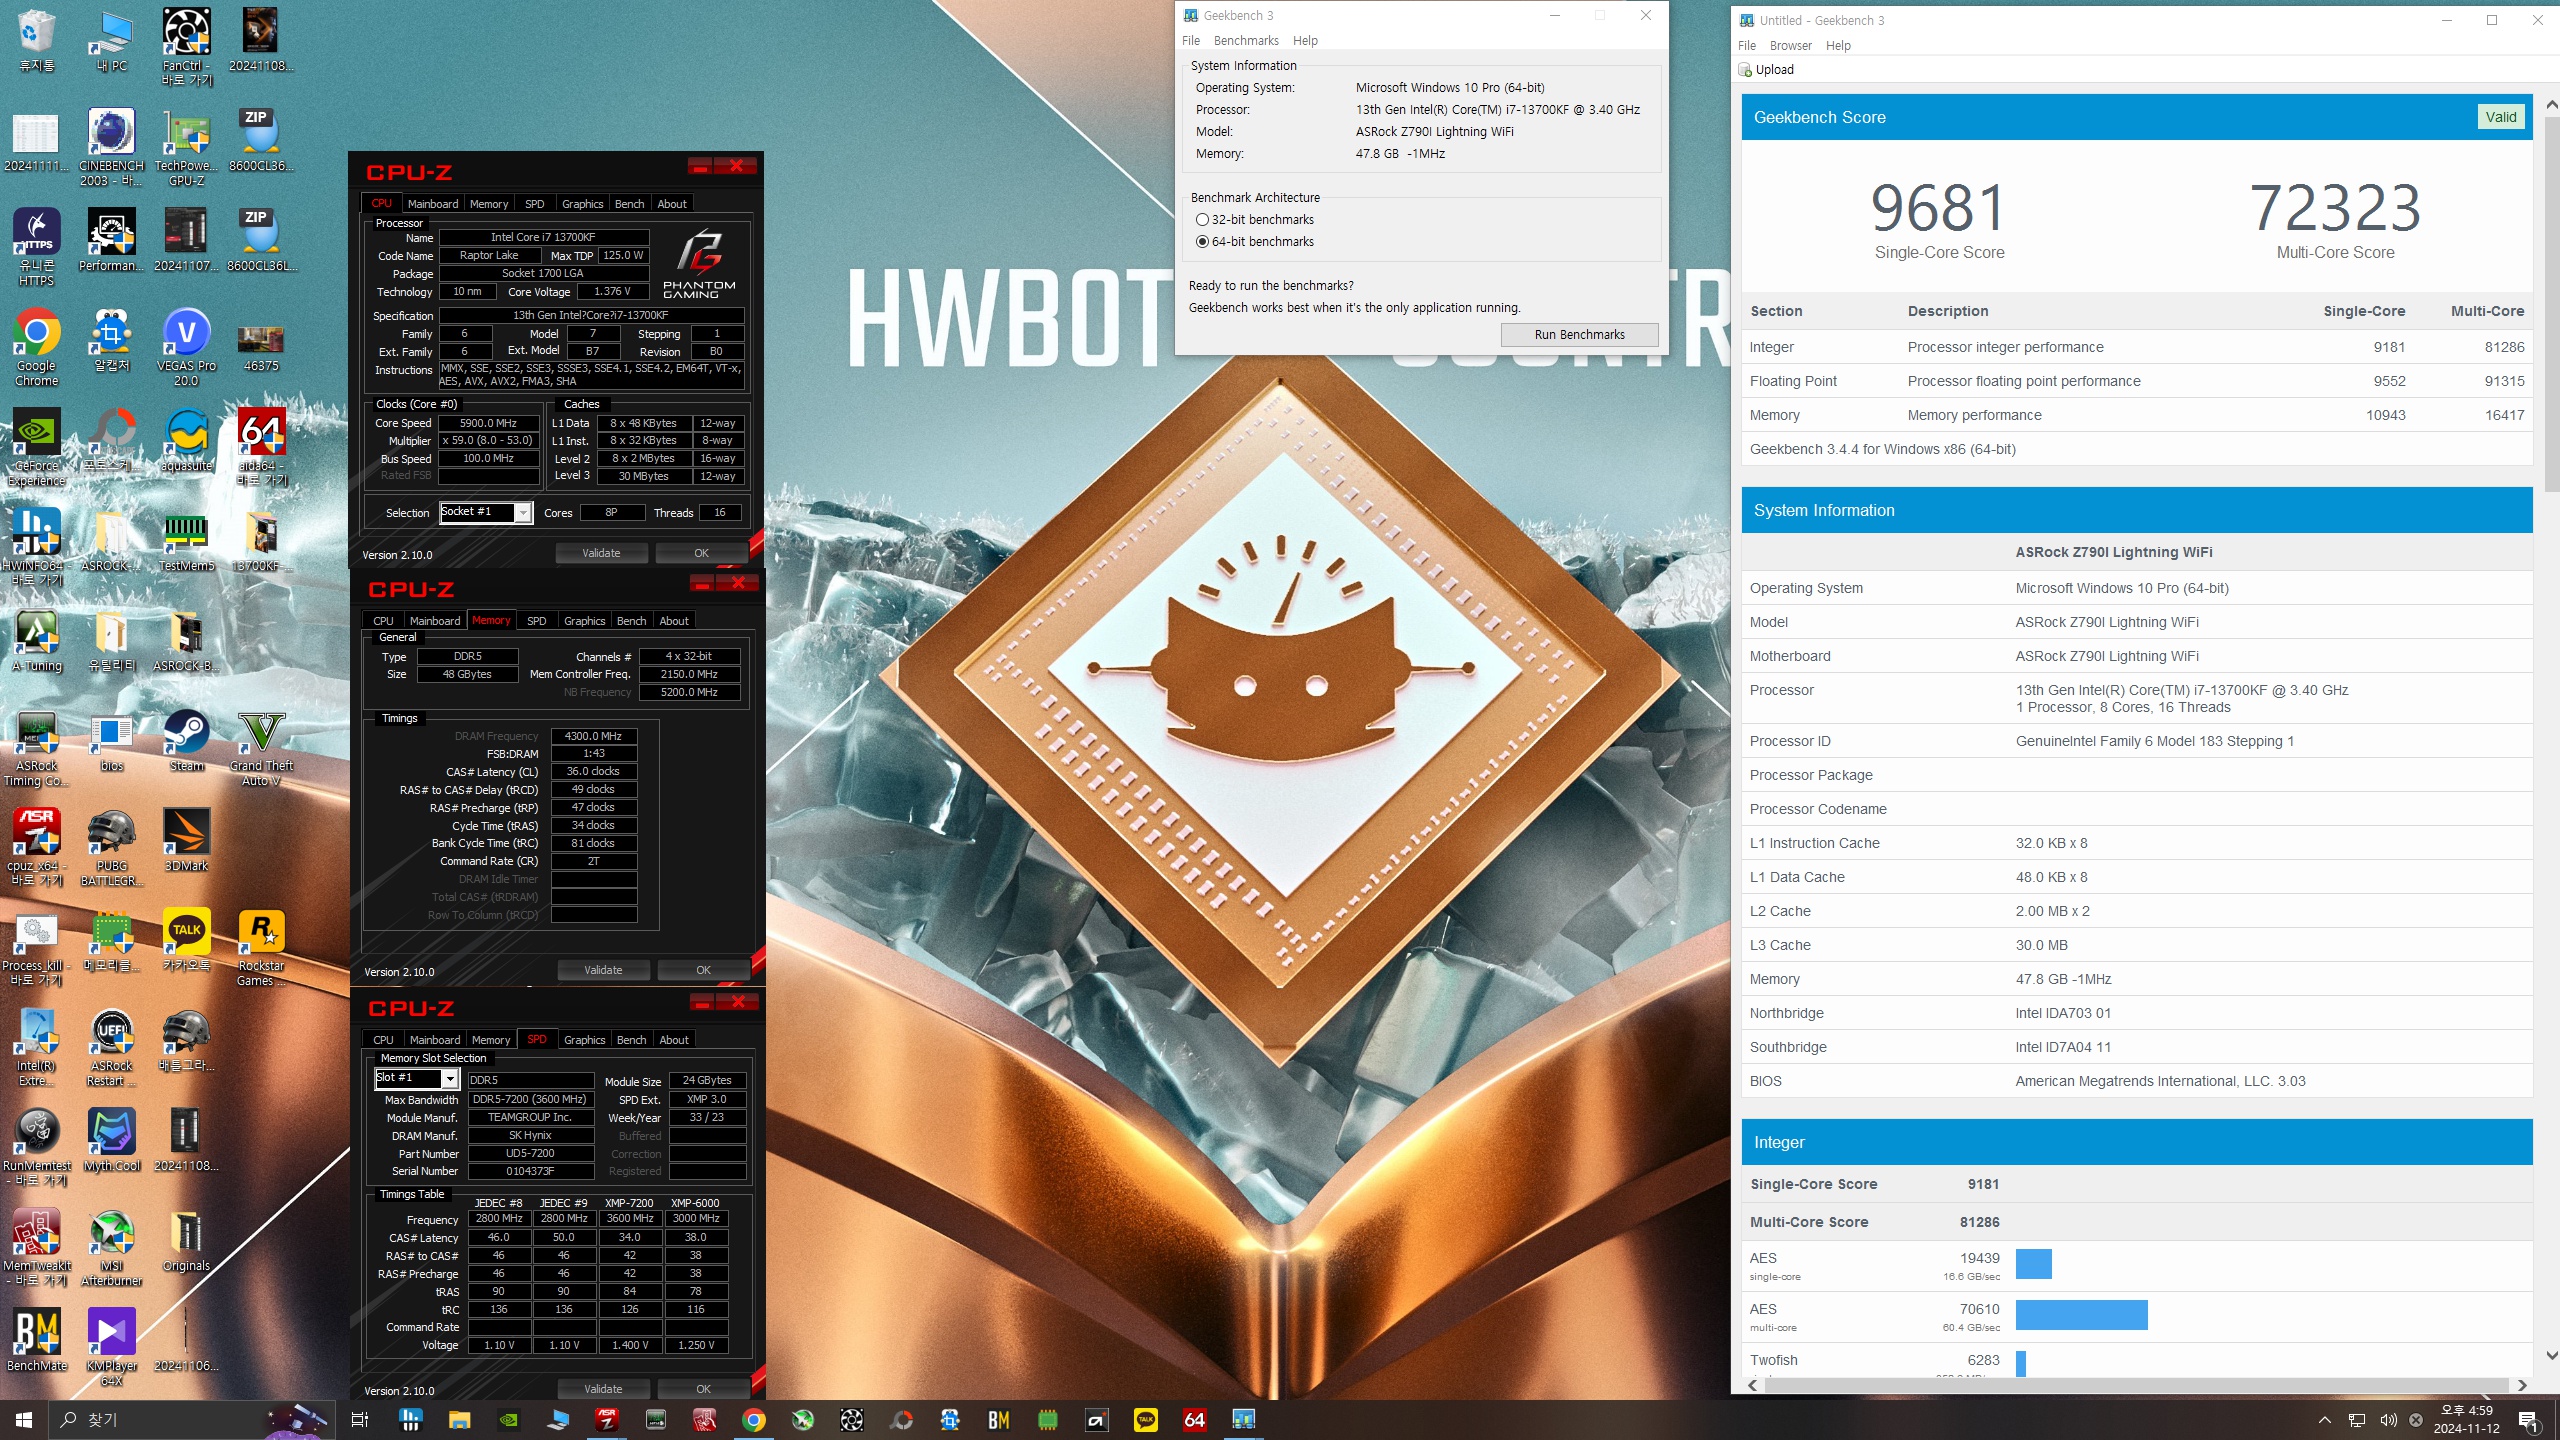
Task: Click Validate in CPU-Z SPD window
Action: 603,1389
